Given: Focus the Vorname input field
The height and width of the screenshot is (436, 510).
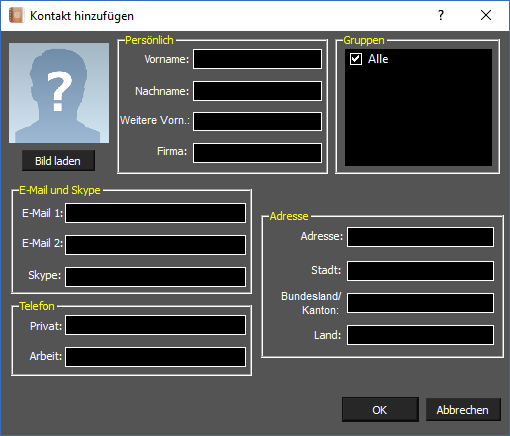Looking at the screenshot, I should point(257,59).
